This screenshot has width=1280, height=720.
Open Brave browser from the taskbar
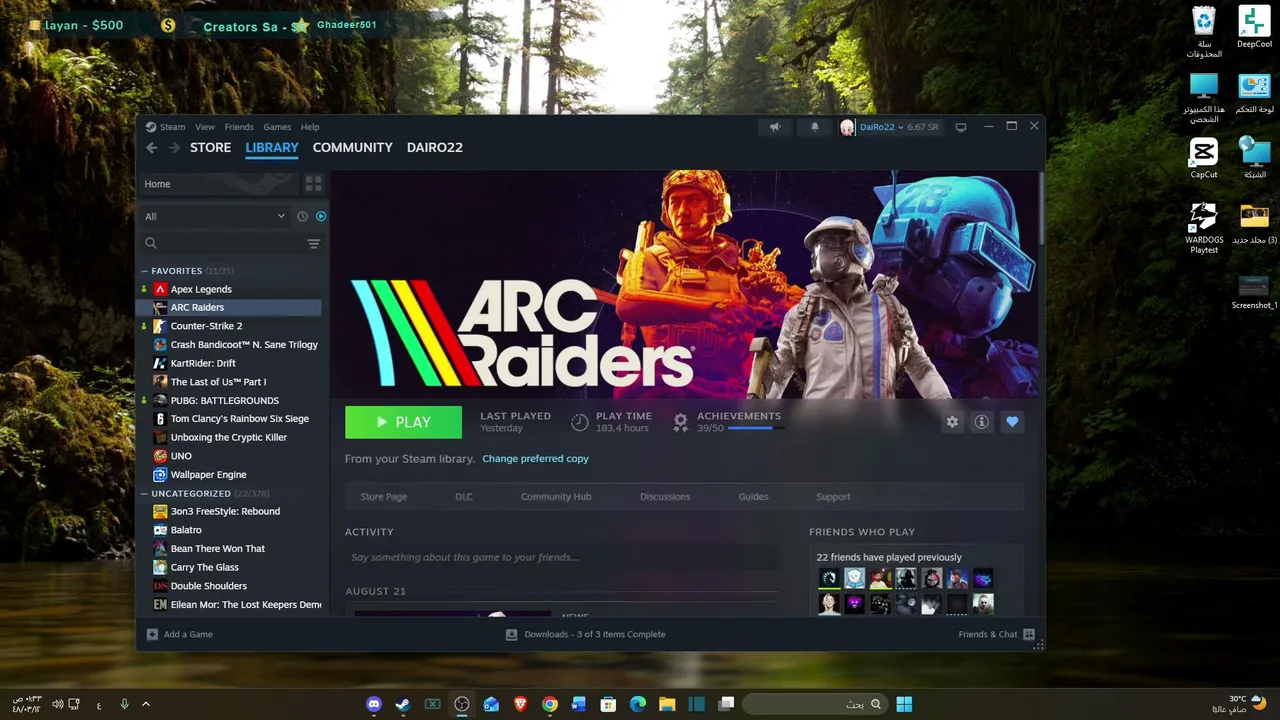pyautogui.click(x=520, y=704)
